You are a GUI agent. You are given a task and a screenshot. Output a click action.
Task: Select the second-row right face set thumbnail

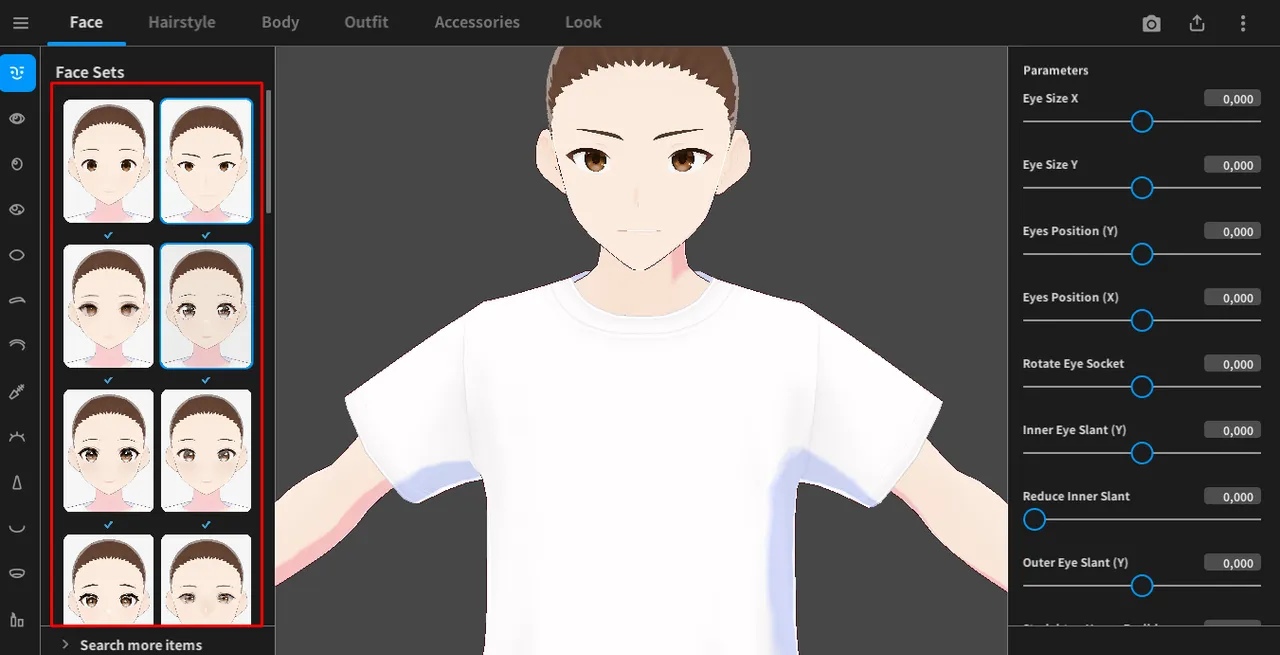tap(206, 306)
